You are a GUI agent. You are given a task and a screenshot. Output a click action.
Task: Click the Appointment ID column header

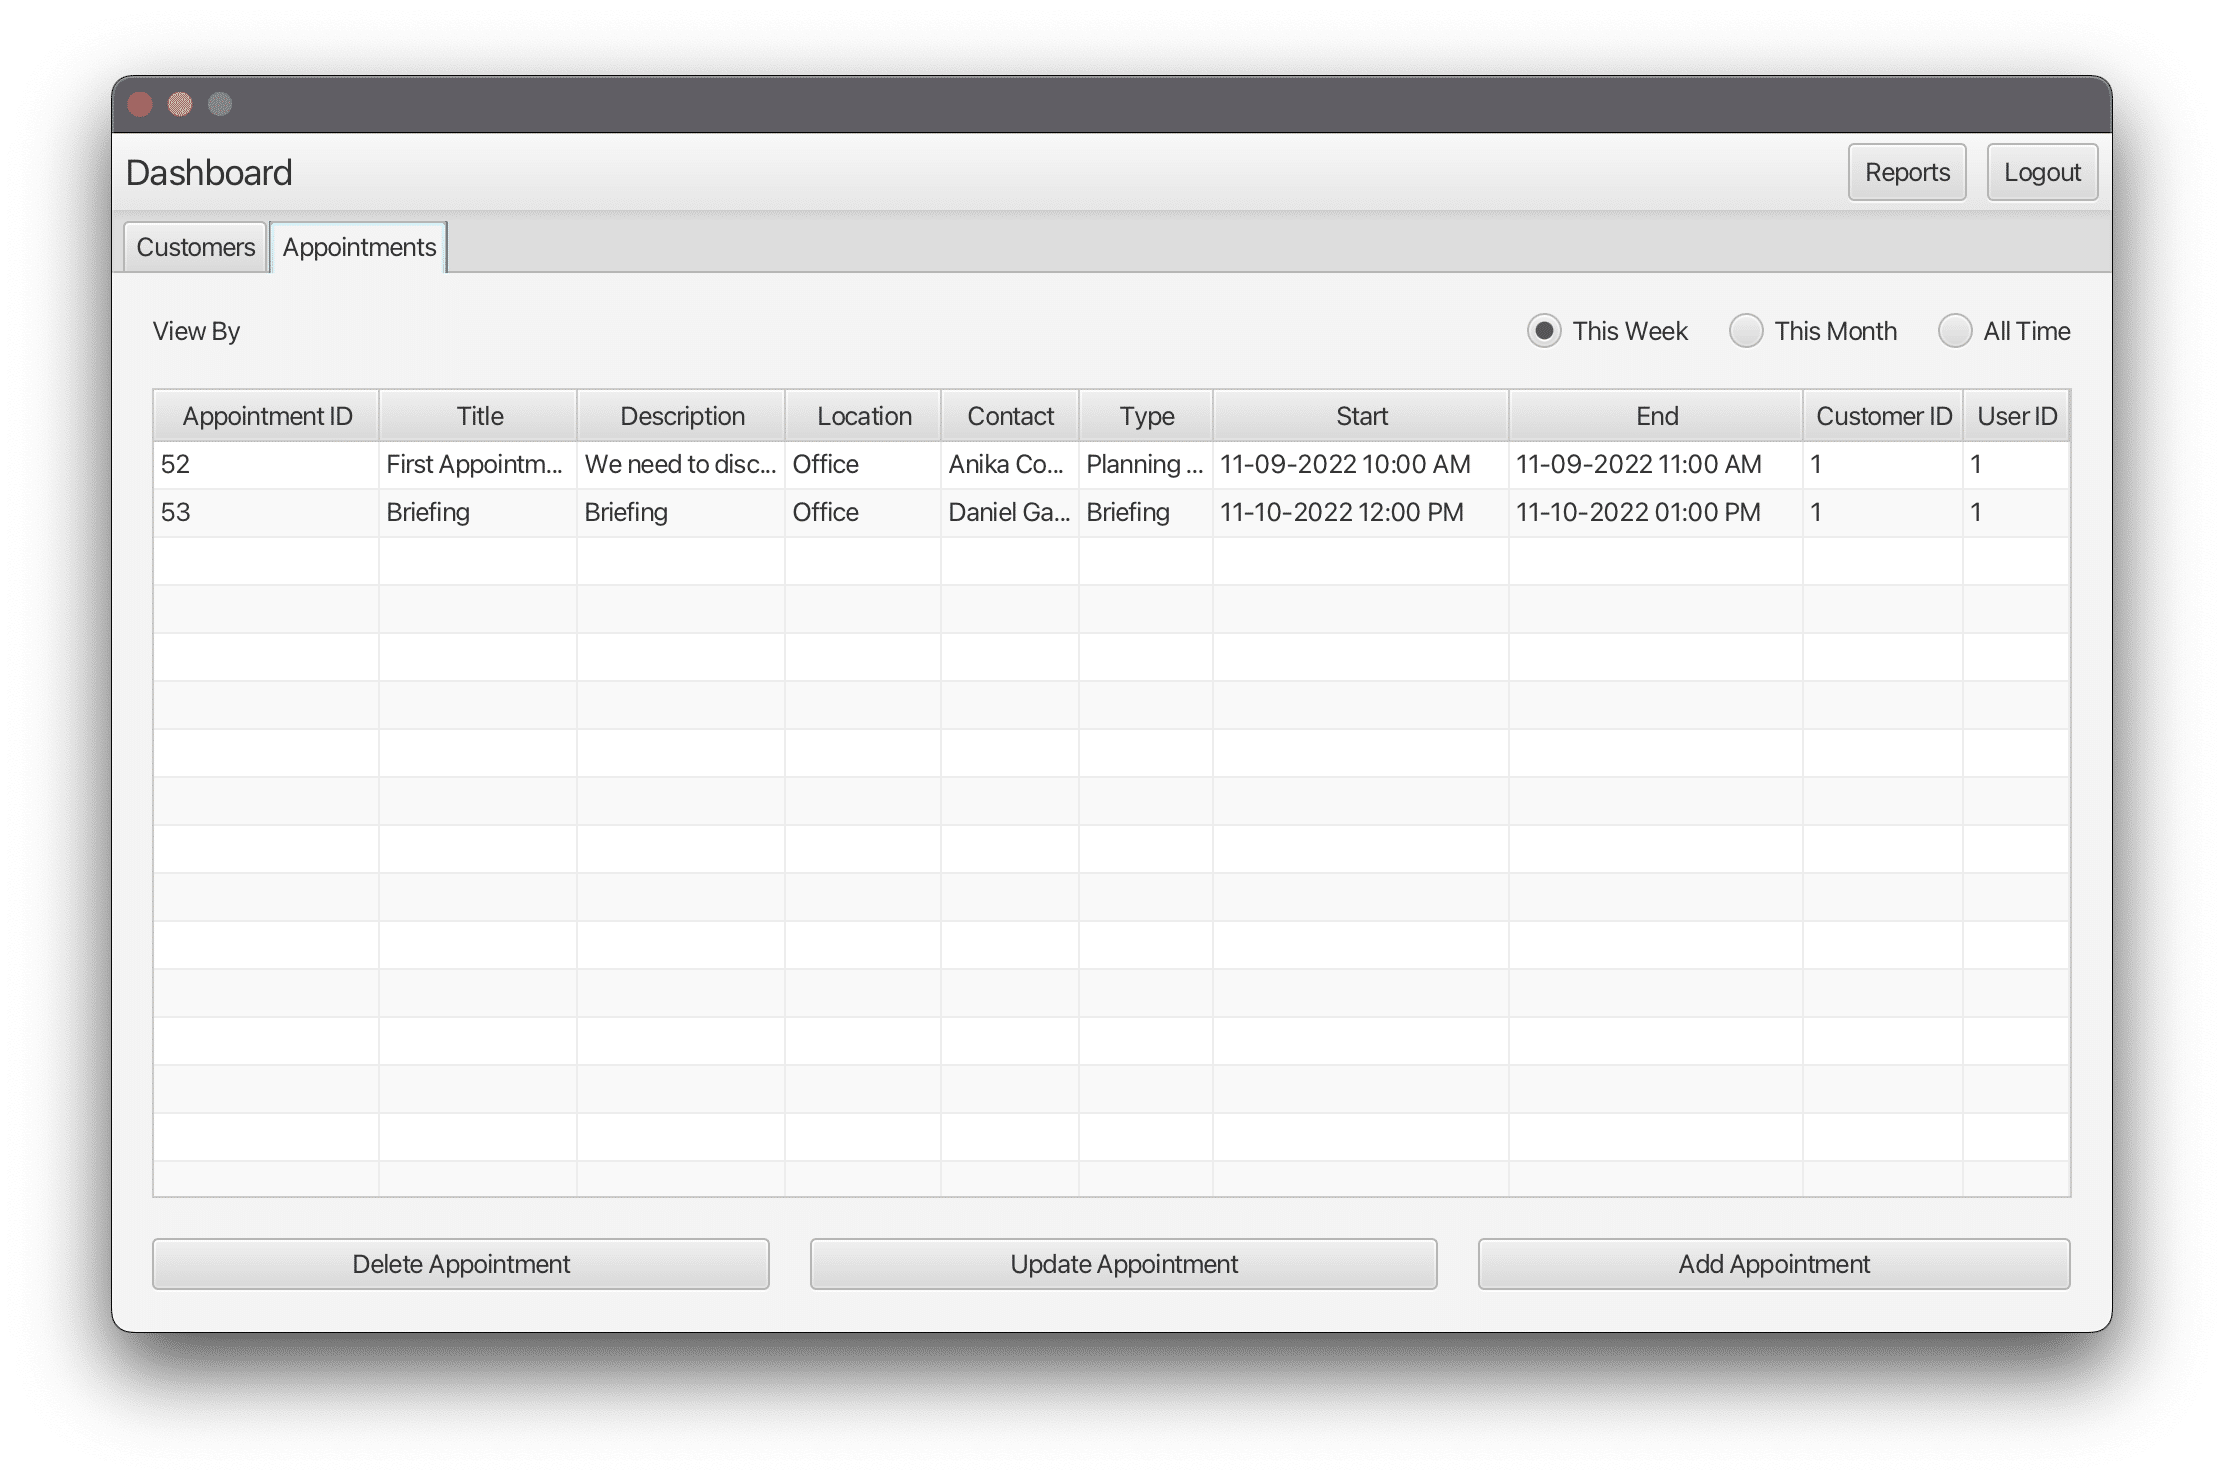(x=269, y=416)
